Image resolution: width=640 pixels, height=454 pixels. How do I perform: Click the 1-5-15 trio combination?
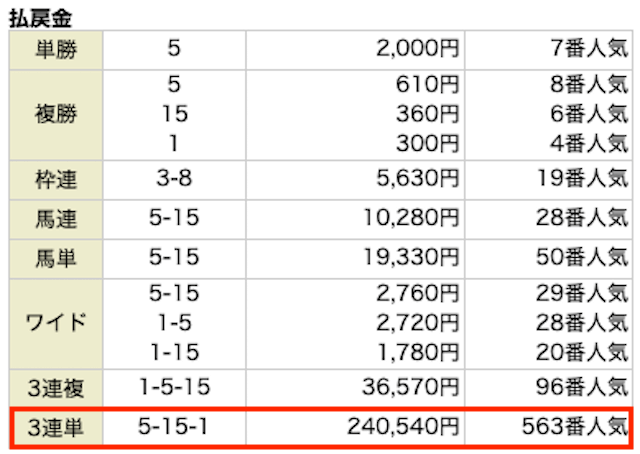click(174, 387)
